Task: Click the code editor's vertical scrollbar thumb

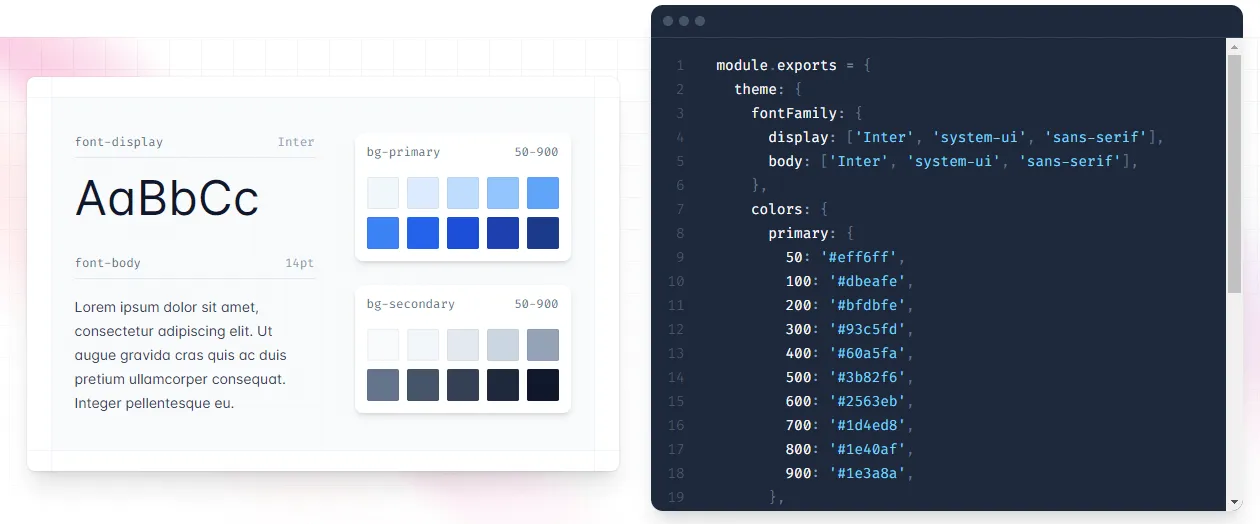Action: tap(1234, 174)
